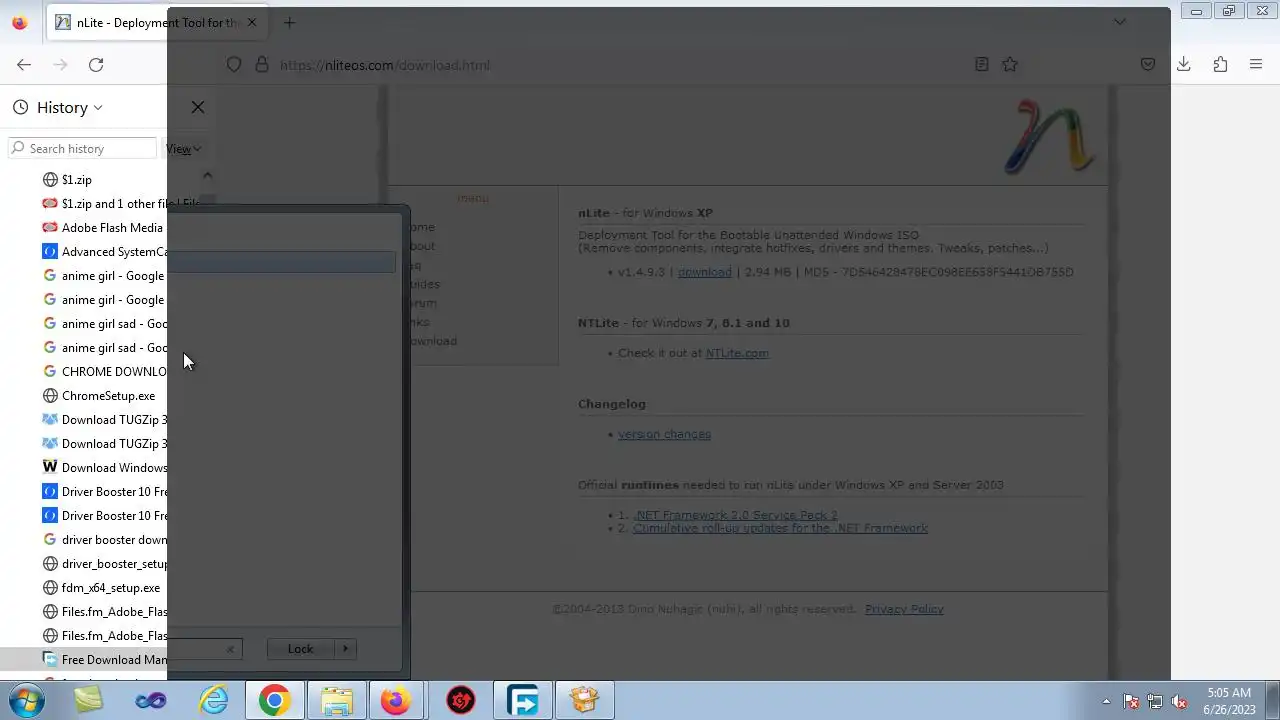Image resolution: width=1280 pixels, height=720 pixels.
Task: Open the History sidebar switcher dropdown
Action: click(58, 107)
